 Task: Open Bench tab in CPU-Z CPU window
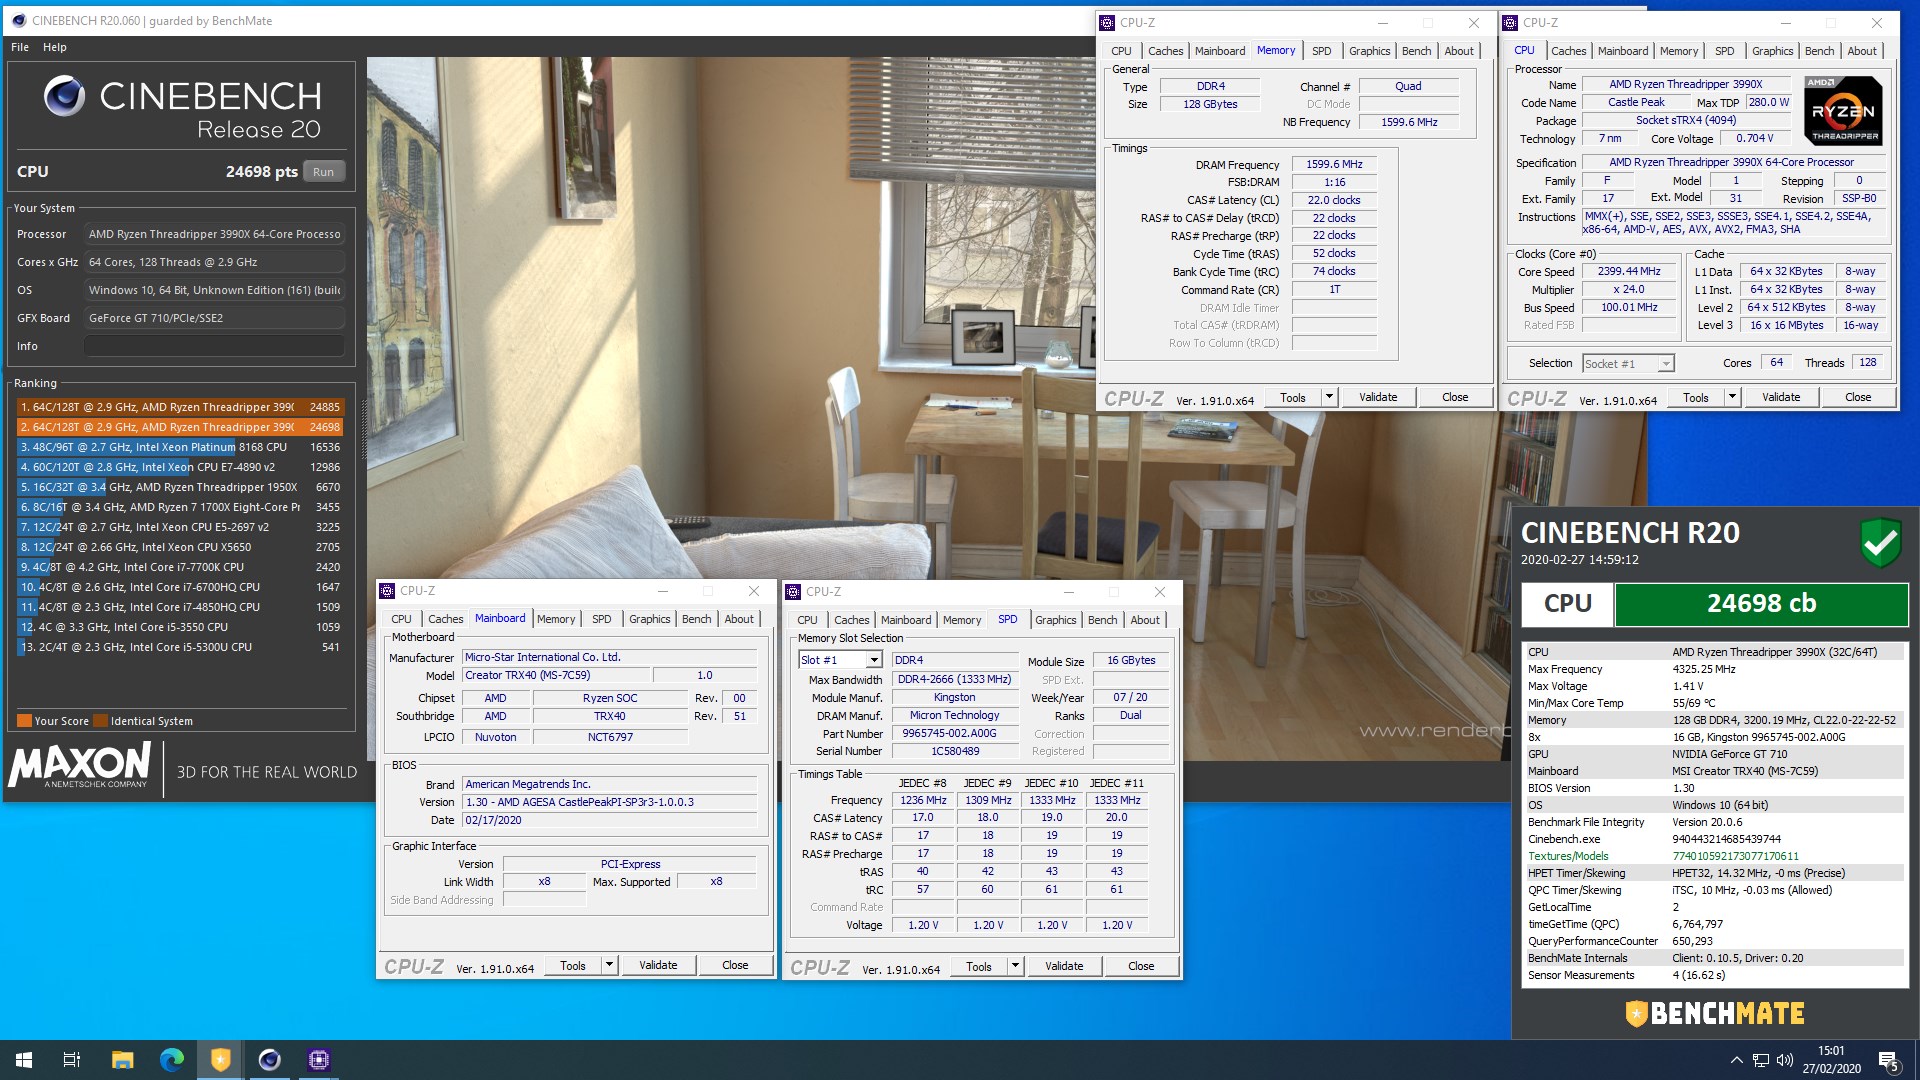(x=1819, y=51)
